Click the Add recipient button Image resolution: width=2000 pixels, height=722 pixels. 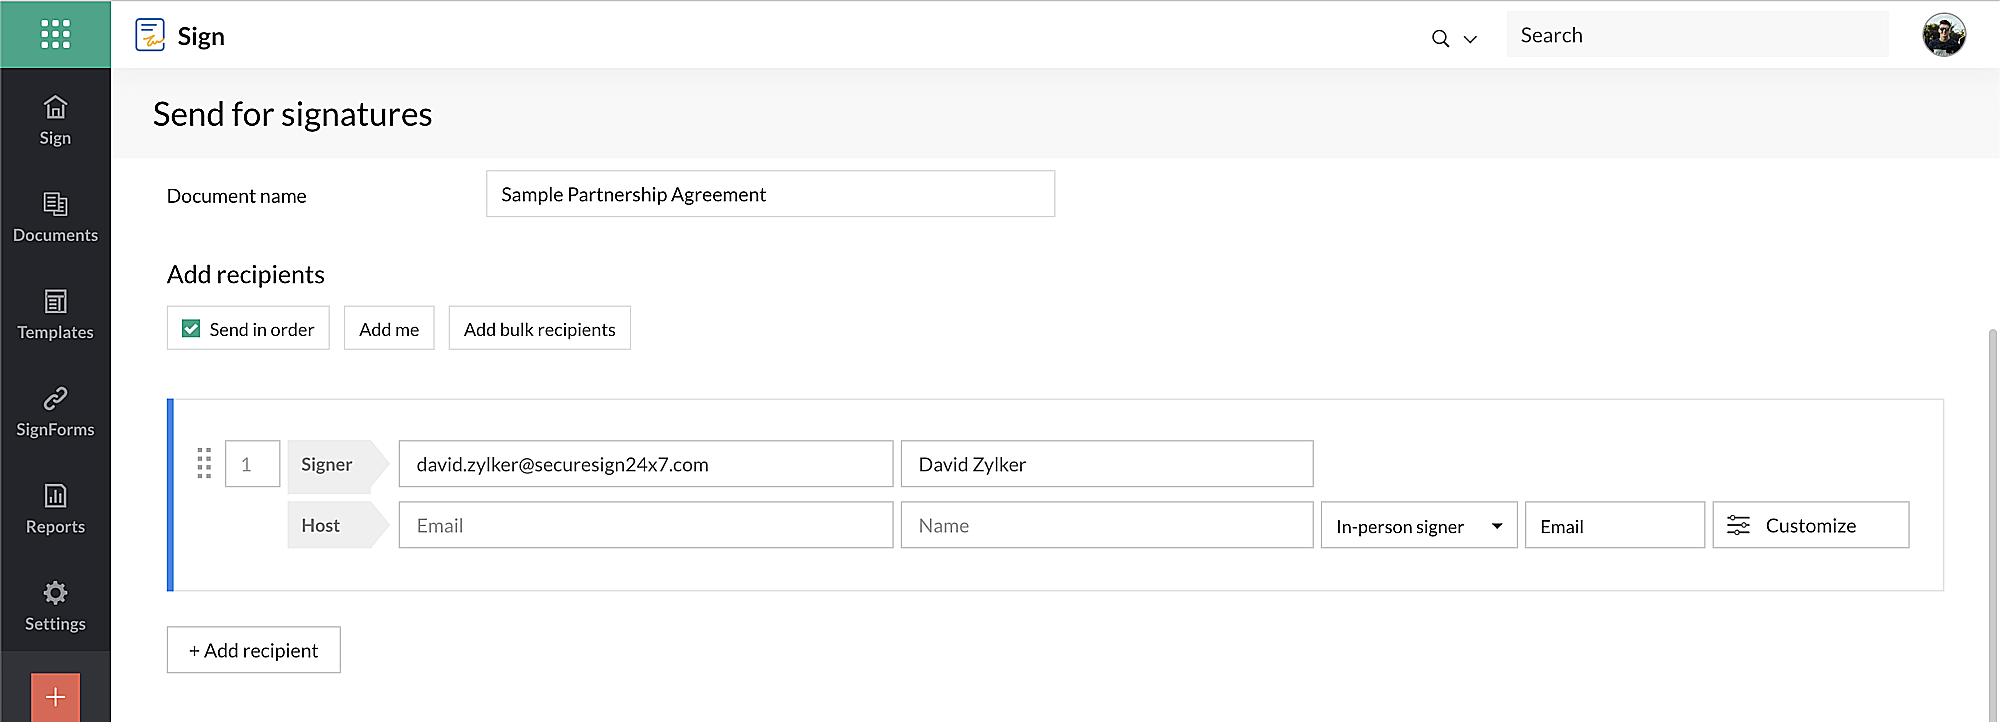pyautogui.click(x=253, y=650)
